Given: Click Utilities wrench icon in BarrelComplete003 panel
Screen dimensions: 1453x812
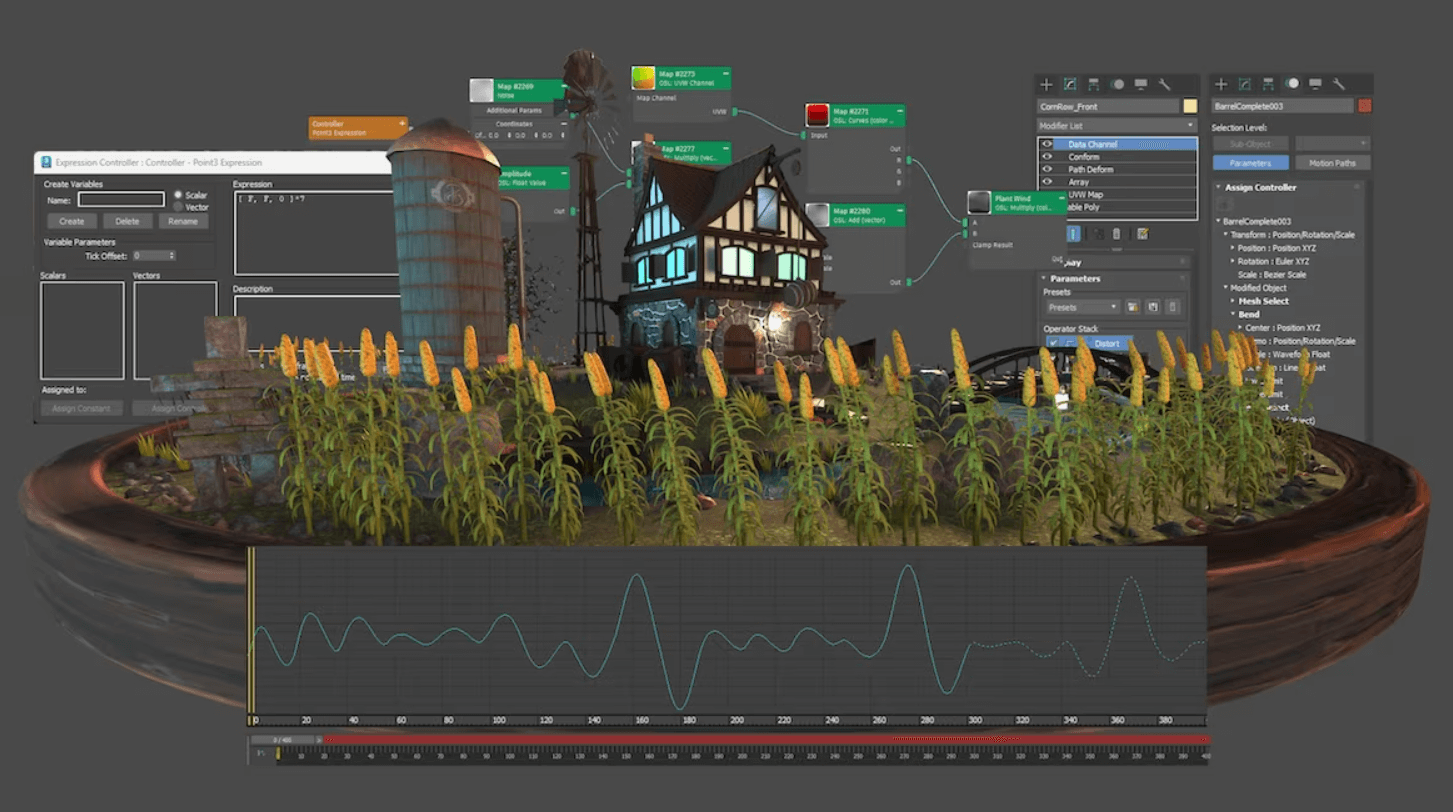Looking at the screenshot, I should [1339, 85].
